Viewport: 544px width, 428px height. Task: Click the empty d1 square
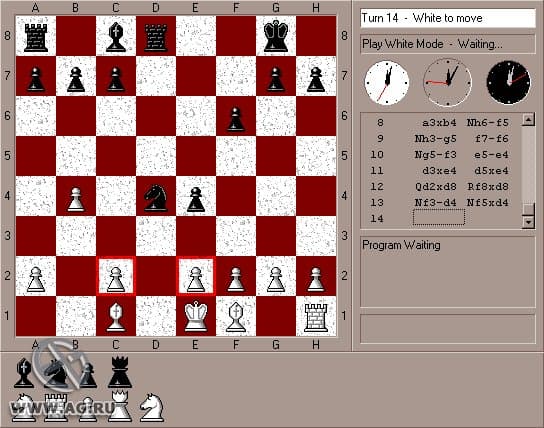pos(156,316)
